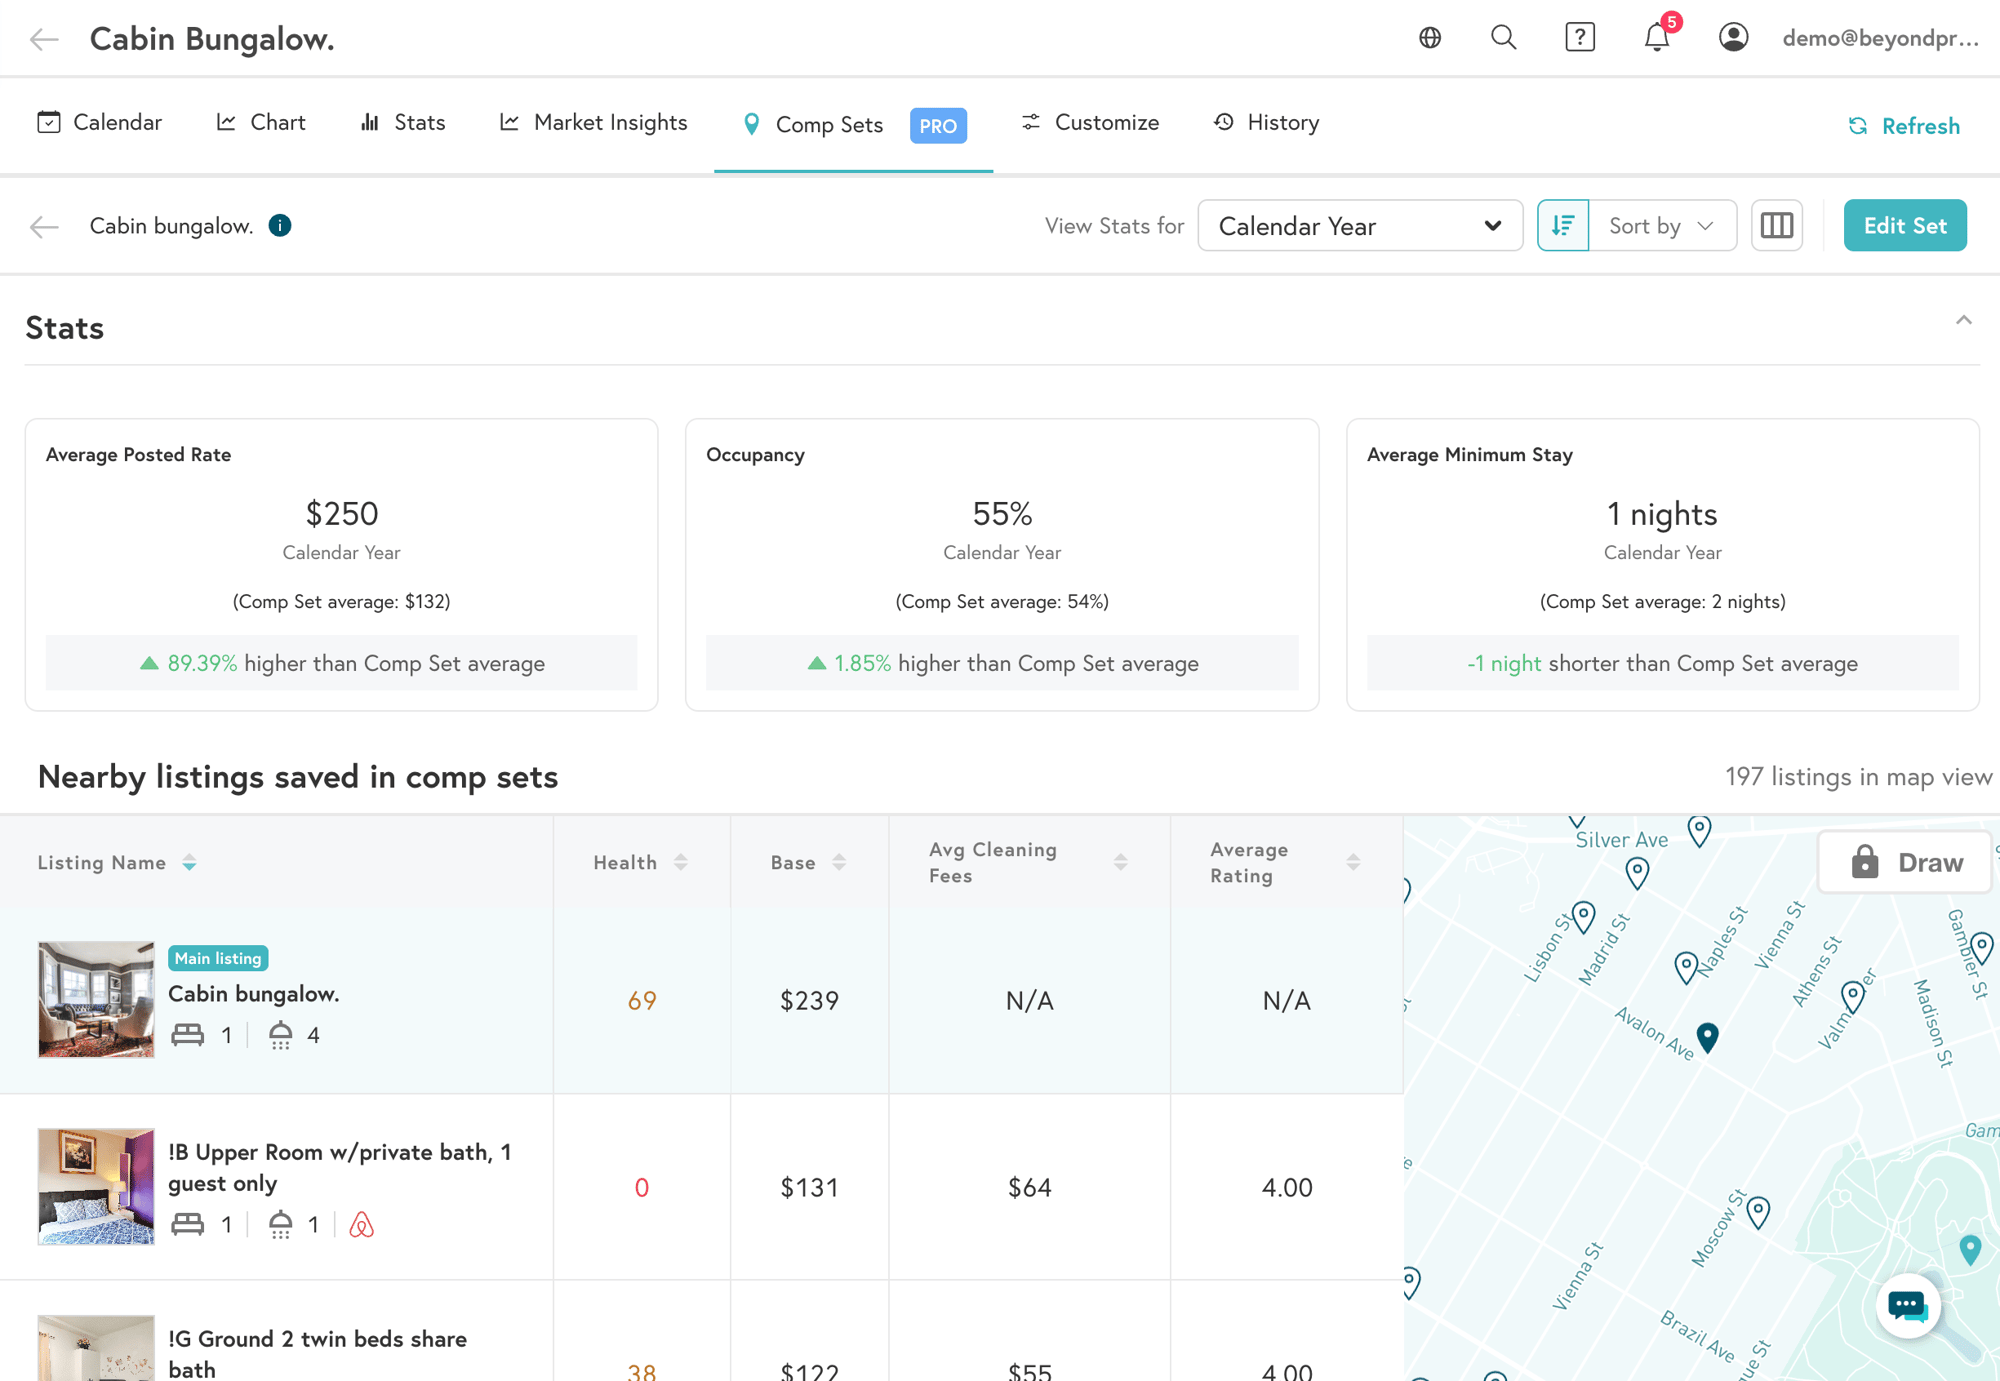Click the '-1 night' shorter stay text
Image resolution: width=2000 pixels, height=1381 pixels.
(1504, 663)
